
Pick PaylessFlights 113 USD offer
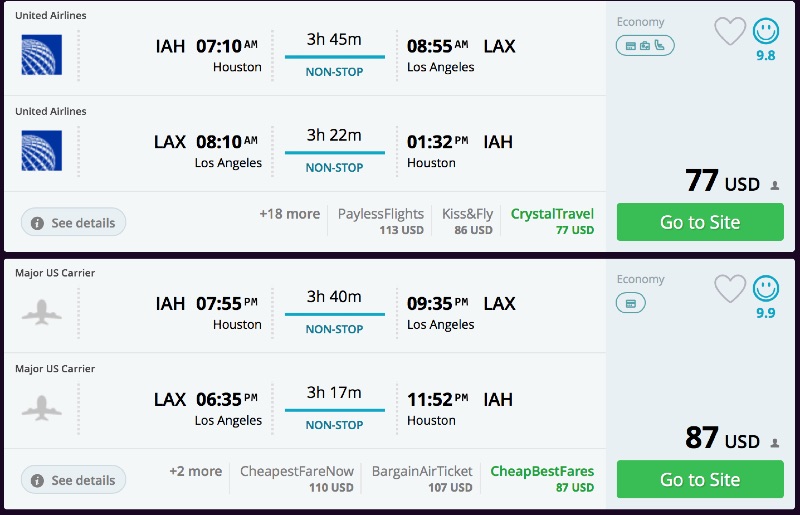click(381, 221)
